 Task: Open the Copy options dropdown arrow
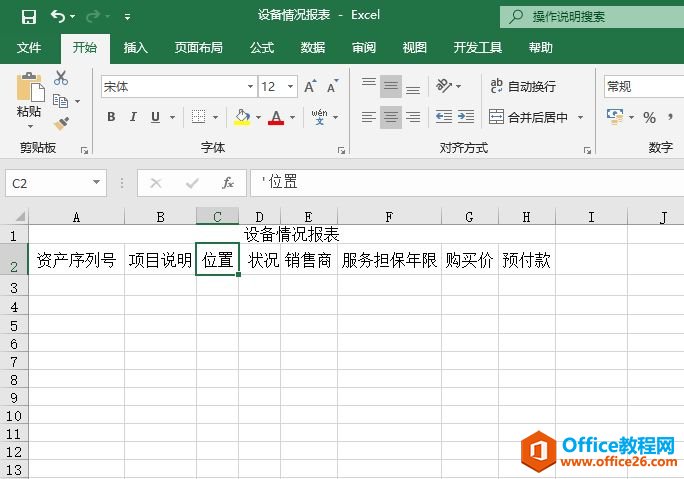tap(78, 102)
